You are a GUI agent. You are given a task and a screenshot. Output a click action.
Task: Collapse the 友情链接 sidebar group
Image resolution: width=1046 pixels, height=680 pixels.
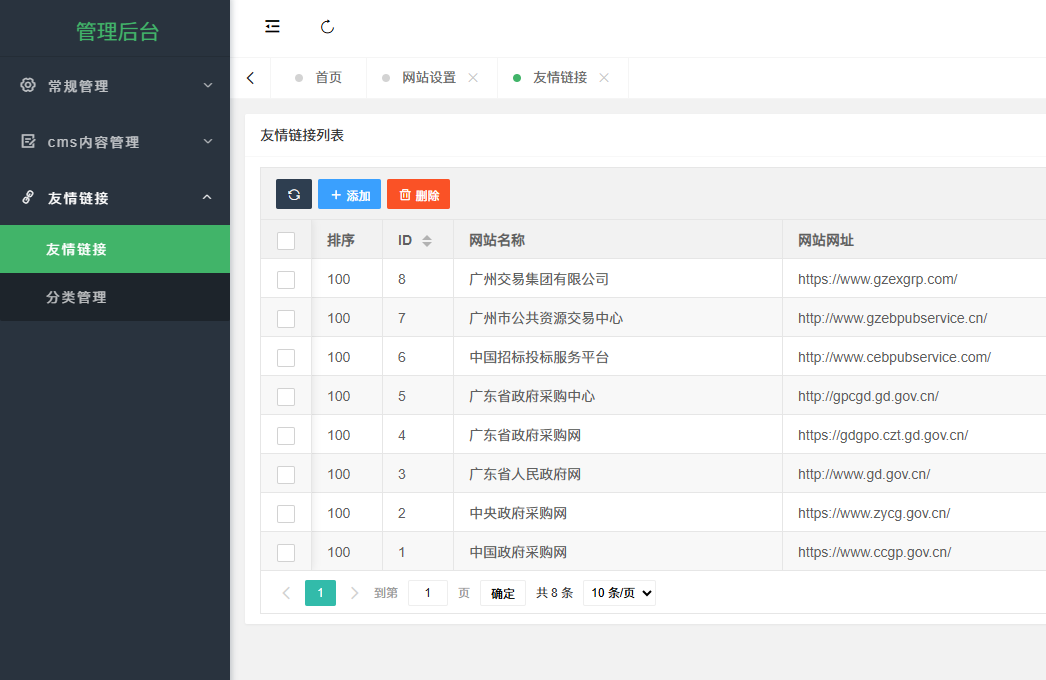[115, 198]
